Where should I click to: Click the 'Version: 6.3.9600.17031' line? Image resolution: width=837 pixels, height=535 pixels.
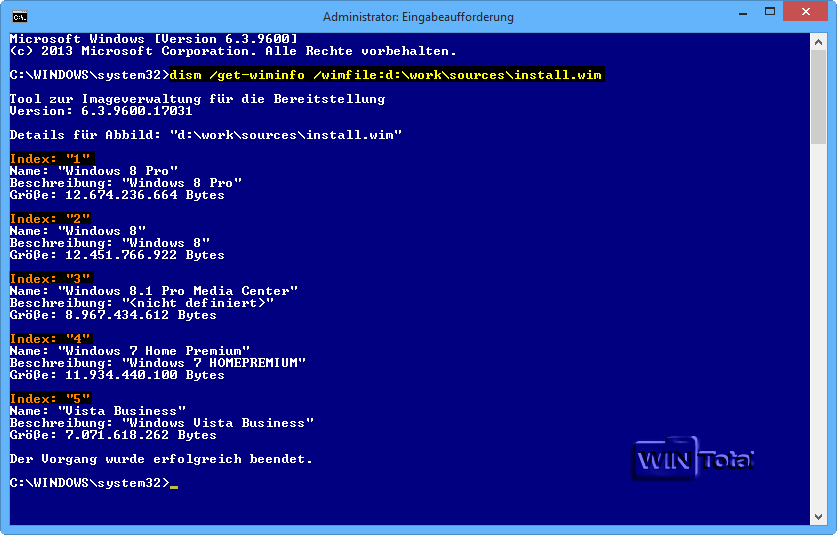101,111
